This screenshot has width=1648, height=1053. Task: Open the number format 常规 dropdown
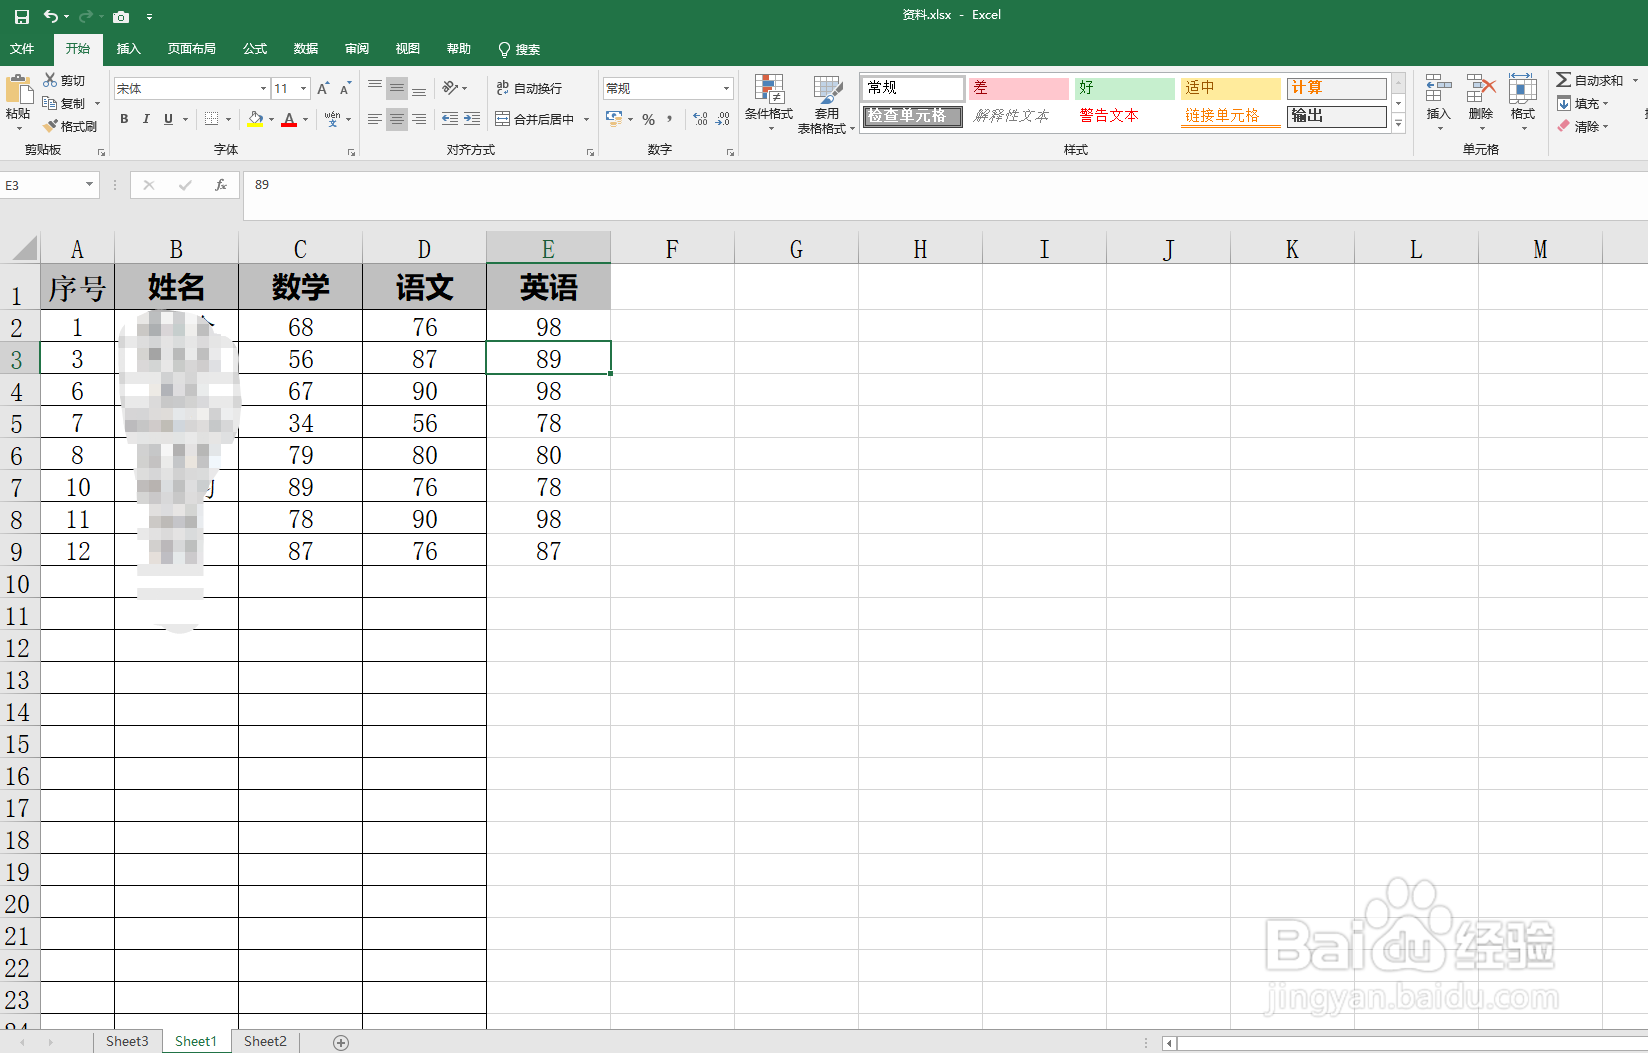click(x=726, y=89)
